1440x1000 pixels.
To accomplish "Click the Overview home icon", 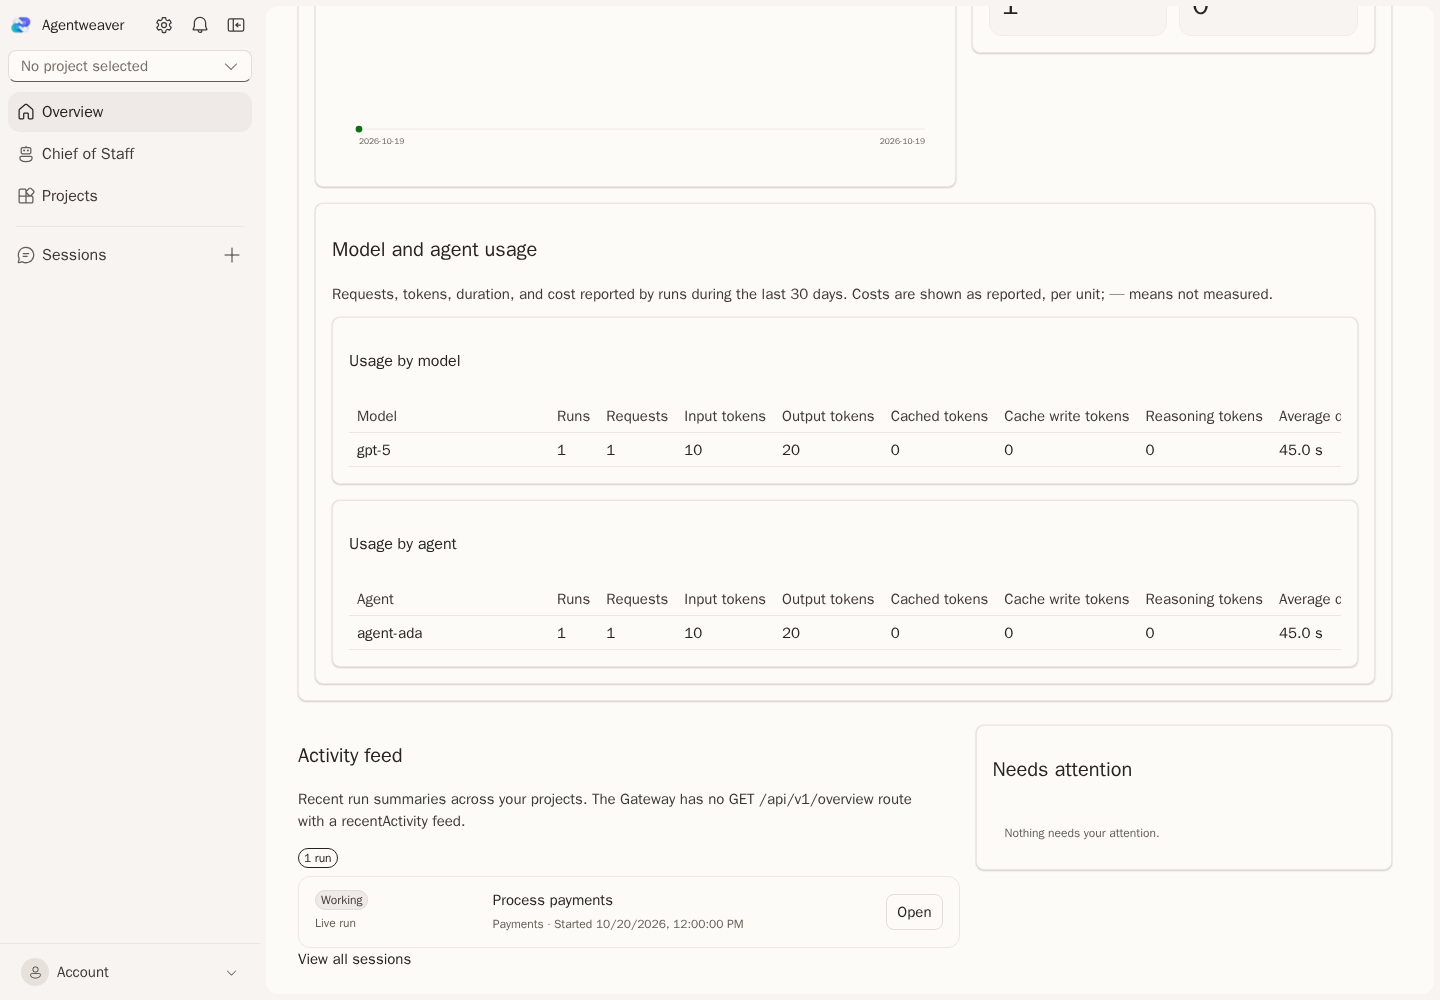I will 26,112.
